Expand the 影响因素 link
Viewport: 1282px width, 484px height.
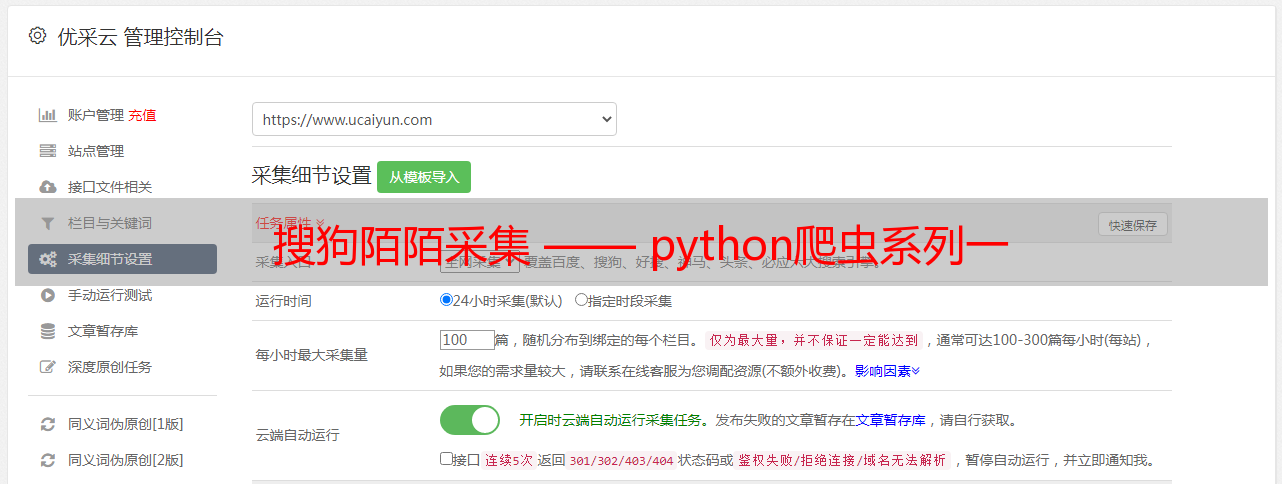887,370
